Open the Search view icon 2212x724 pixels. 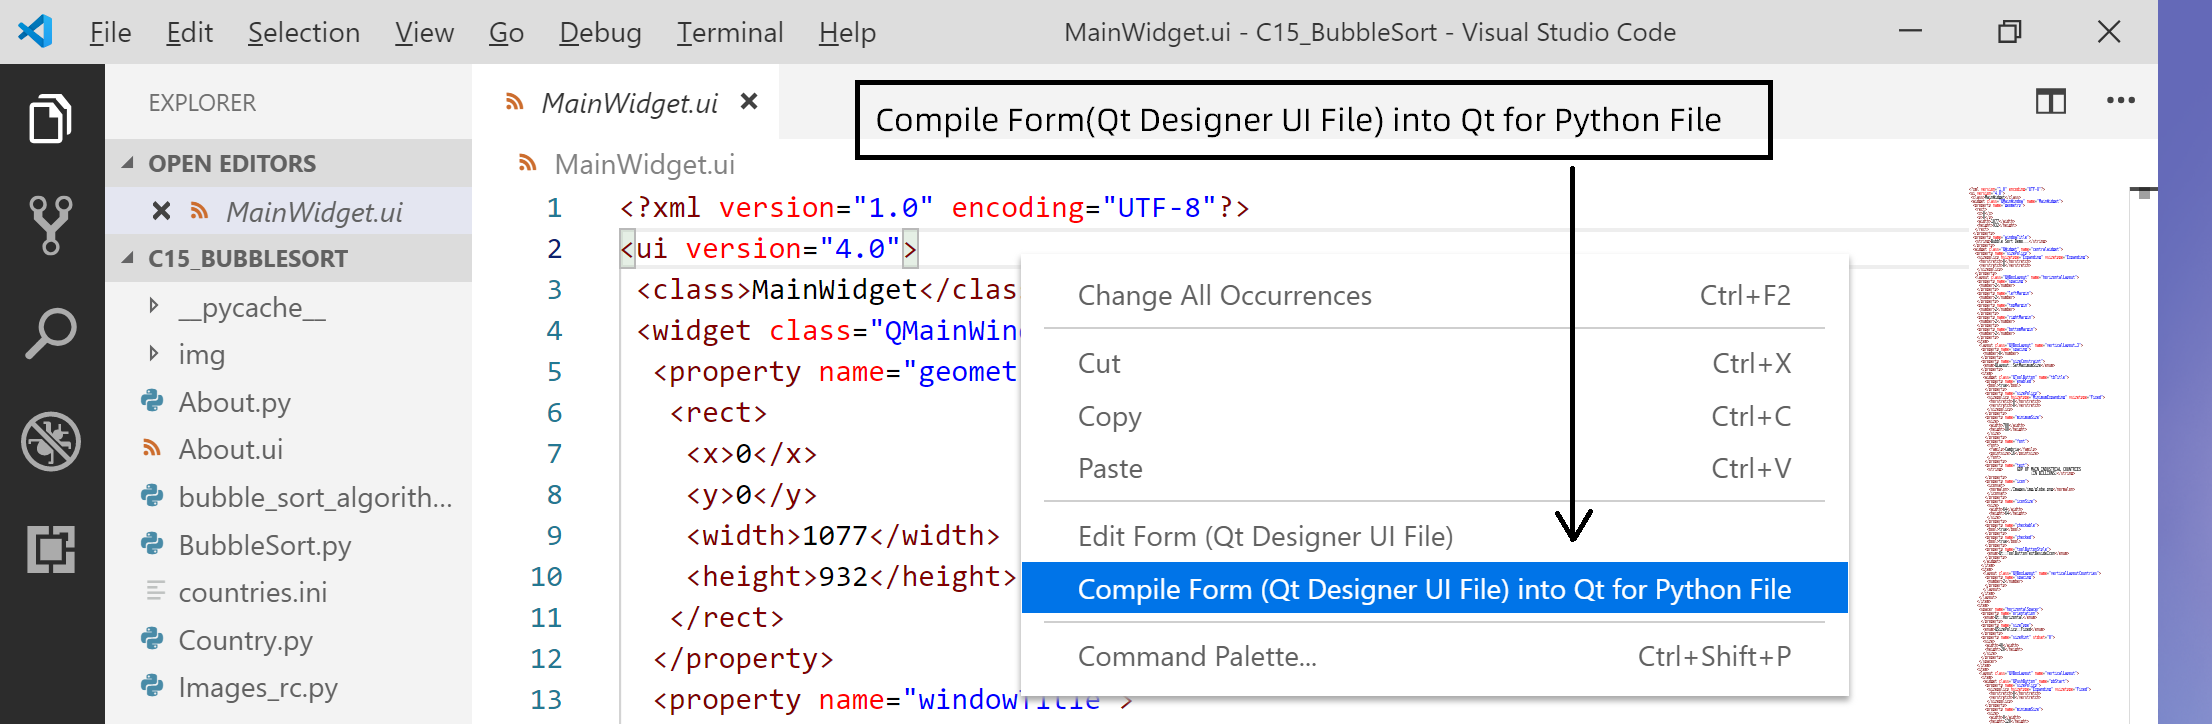coord(51,333)
